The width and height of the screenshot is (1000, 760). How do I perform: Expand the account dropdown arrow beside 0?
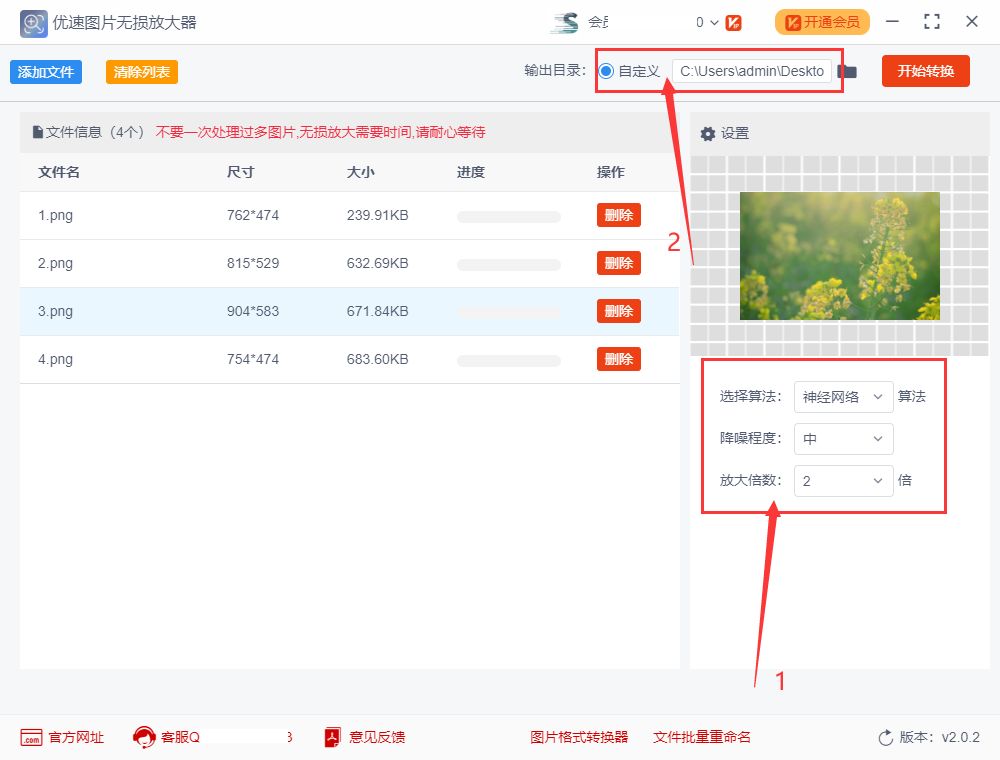(714, 23)
